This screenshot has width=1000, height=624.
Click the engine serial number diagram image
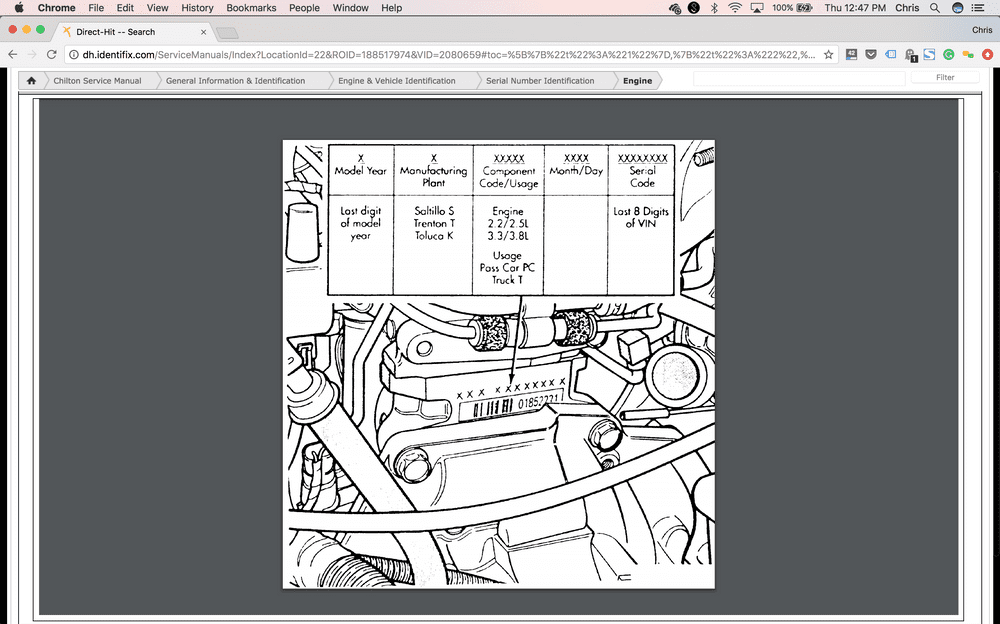click(498, 363)
